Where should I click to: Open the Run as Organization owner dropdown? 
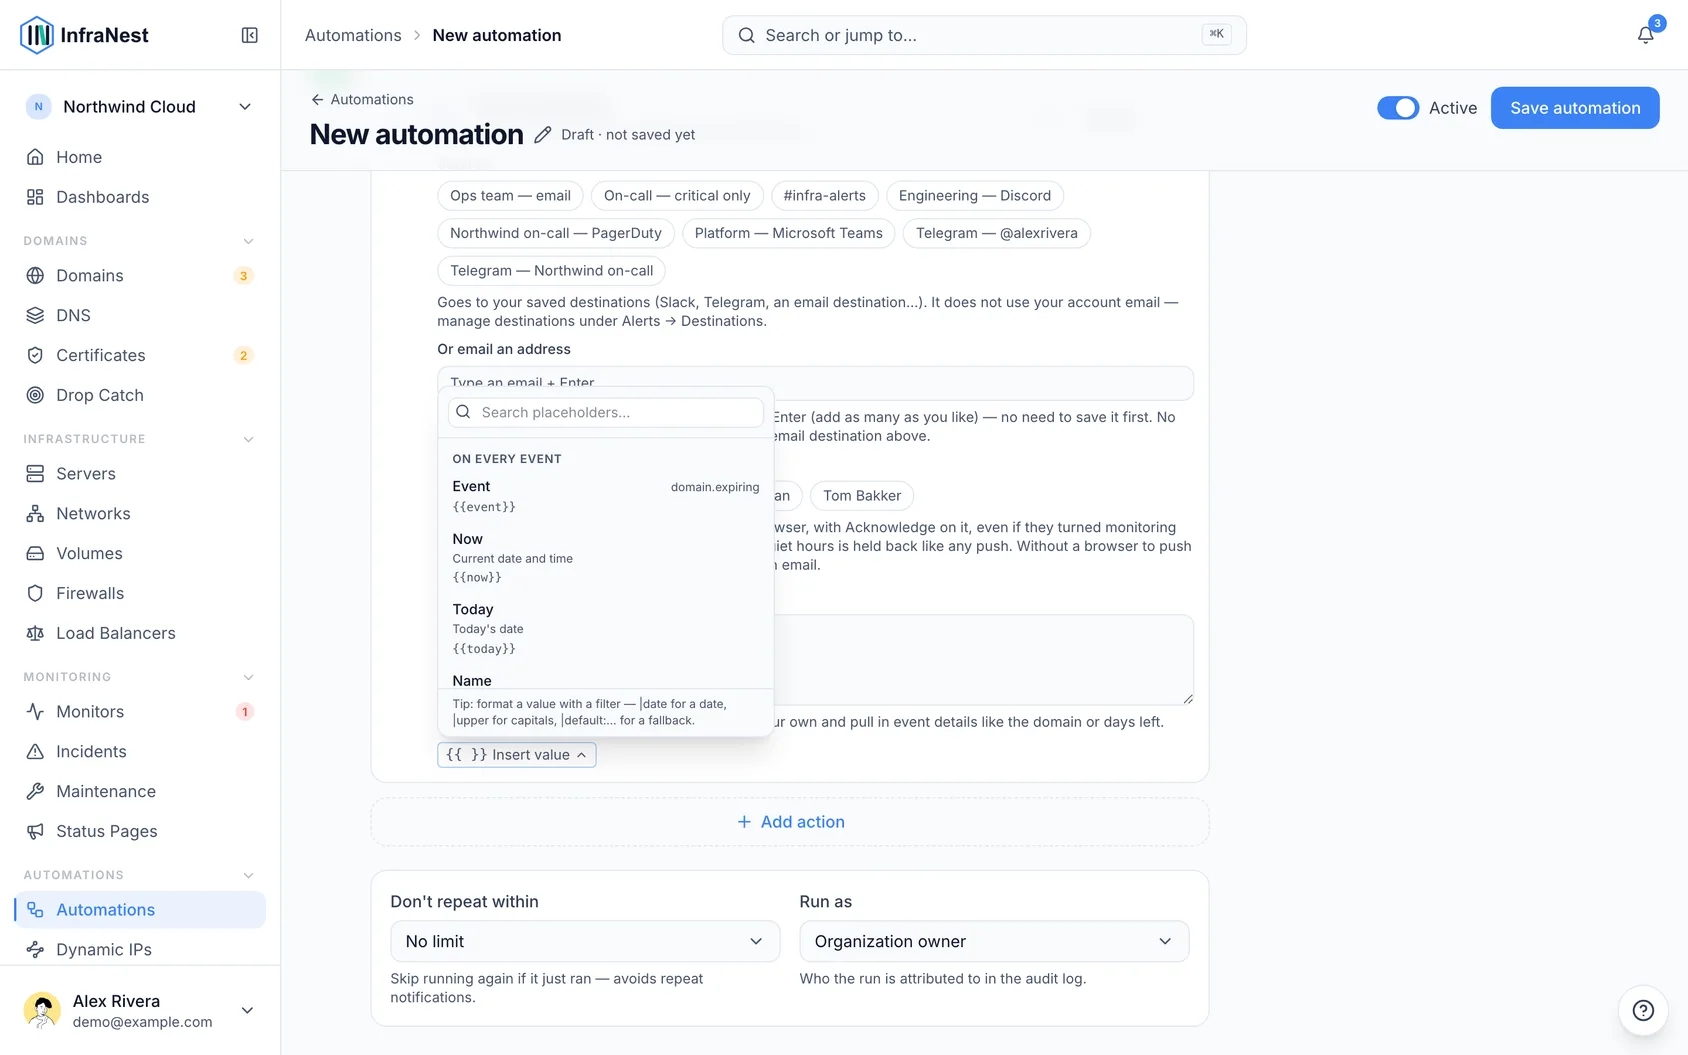point(994,941)
